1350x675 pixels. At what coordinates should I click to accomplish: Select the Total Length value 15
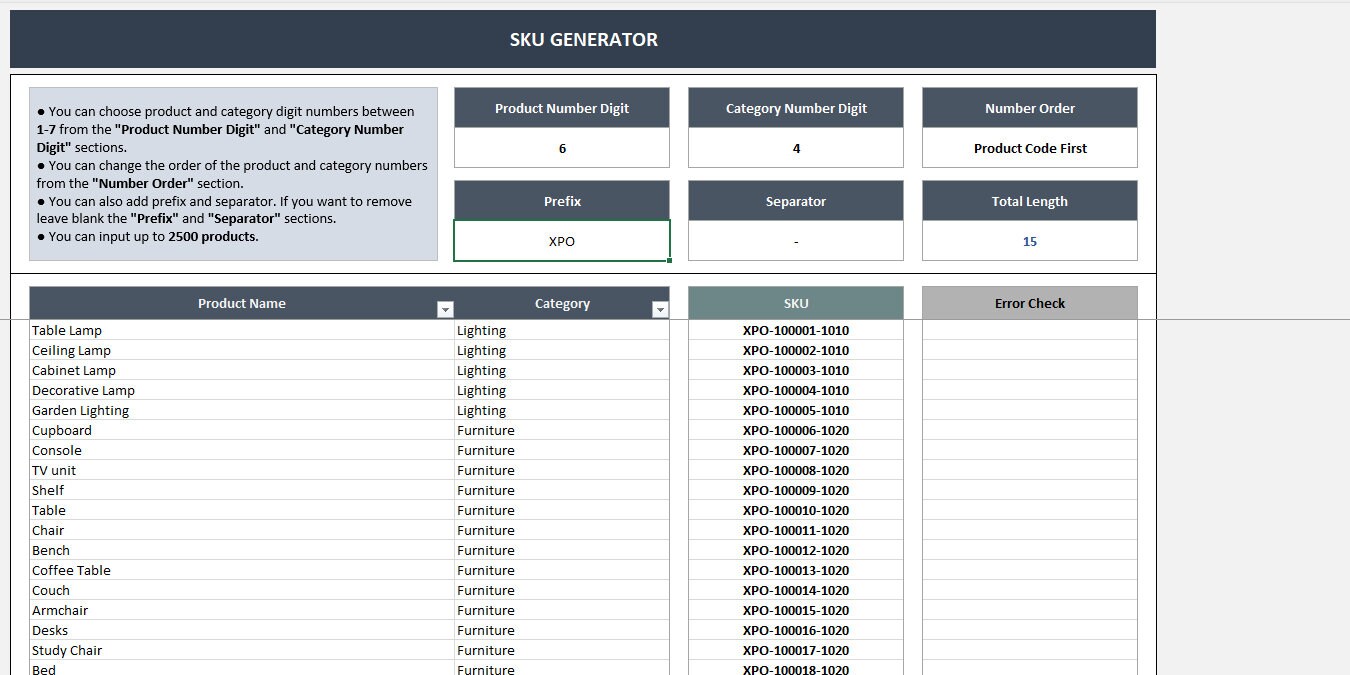pyautogui.click(x=1029, y=241)
